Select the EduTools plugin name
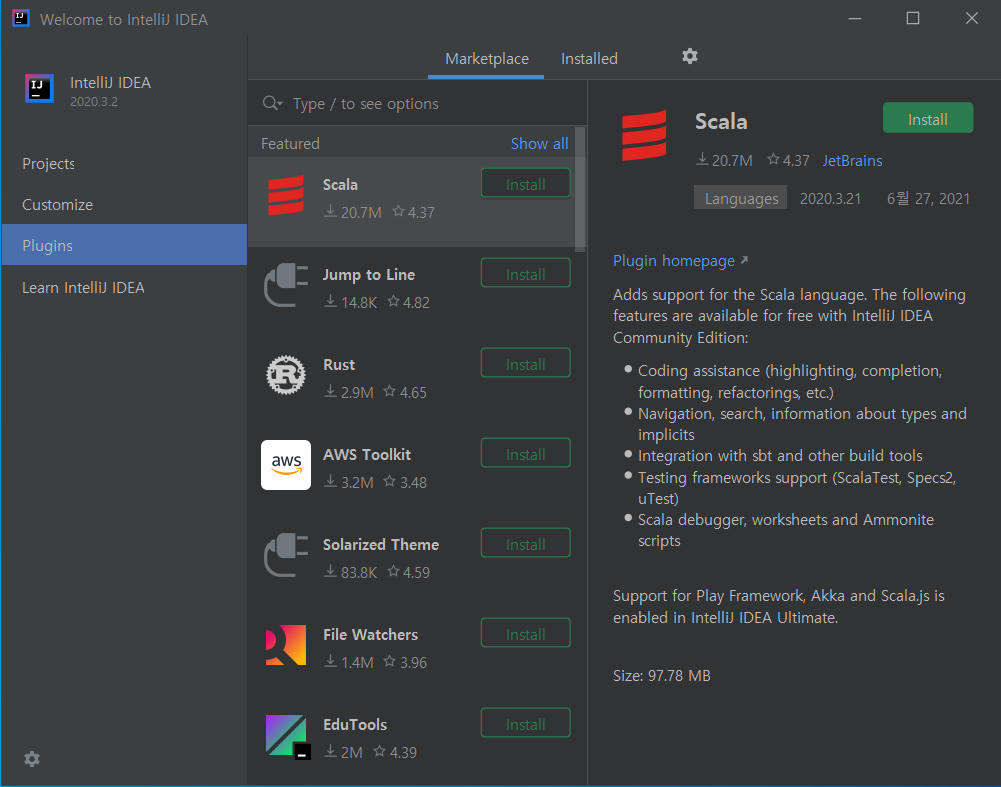This screenshot has width=1001, height=787. [x=355, y=725]
